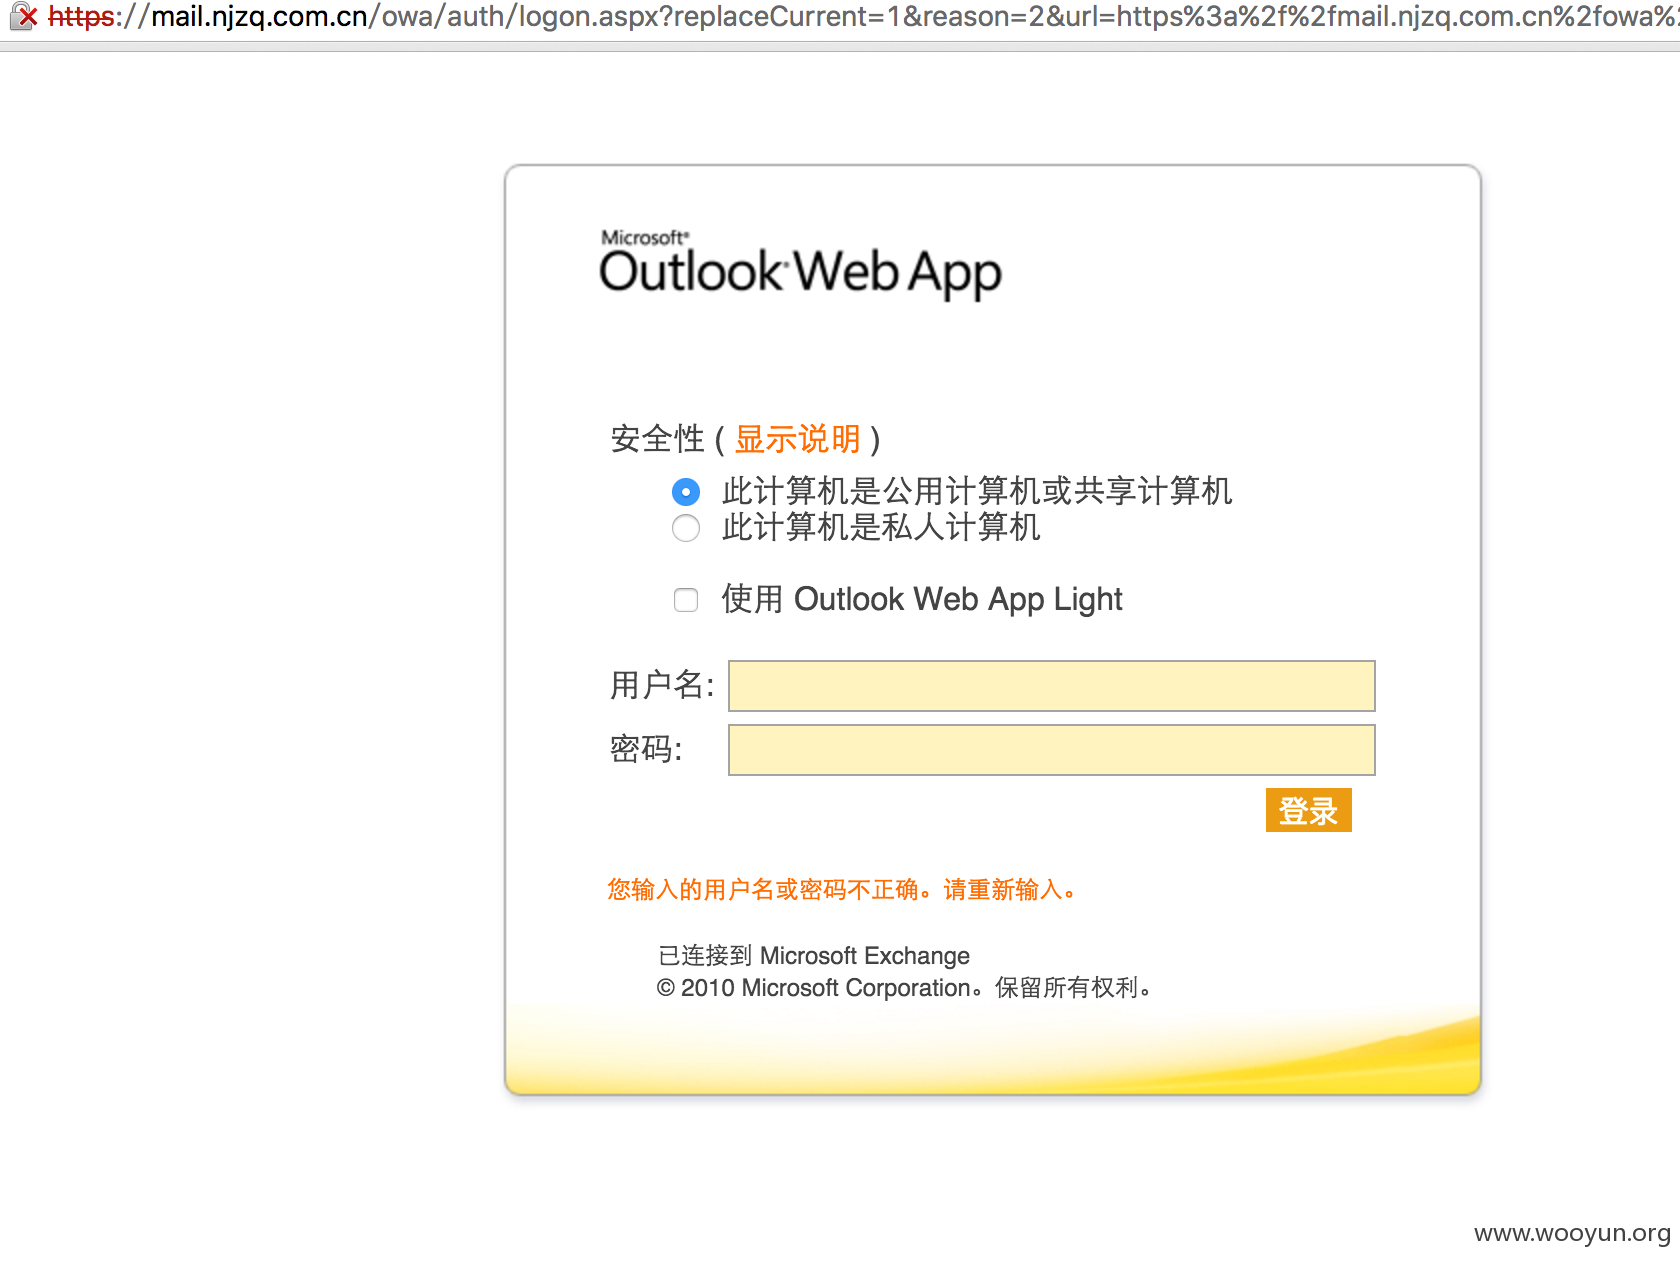Image resolution: width=1680 pixels, height=1262 pixels.
Task: Click the insecure HTTPS lock warning icon
Action: (x=24, y=16)
